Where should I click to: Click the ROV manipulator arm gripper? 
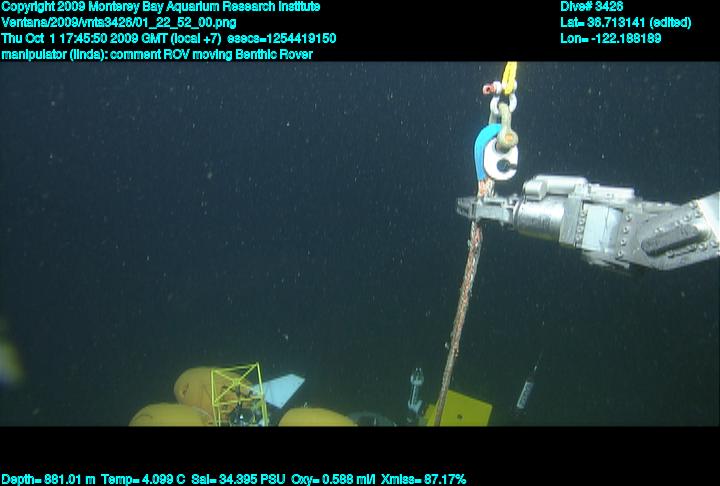pos(489,209)
